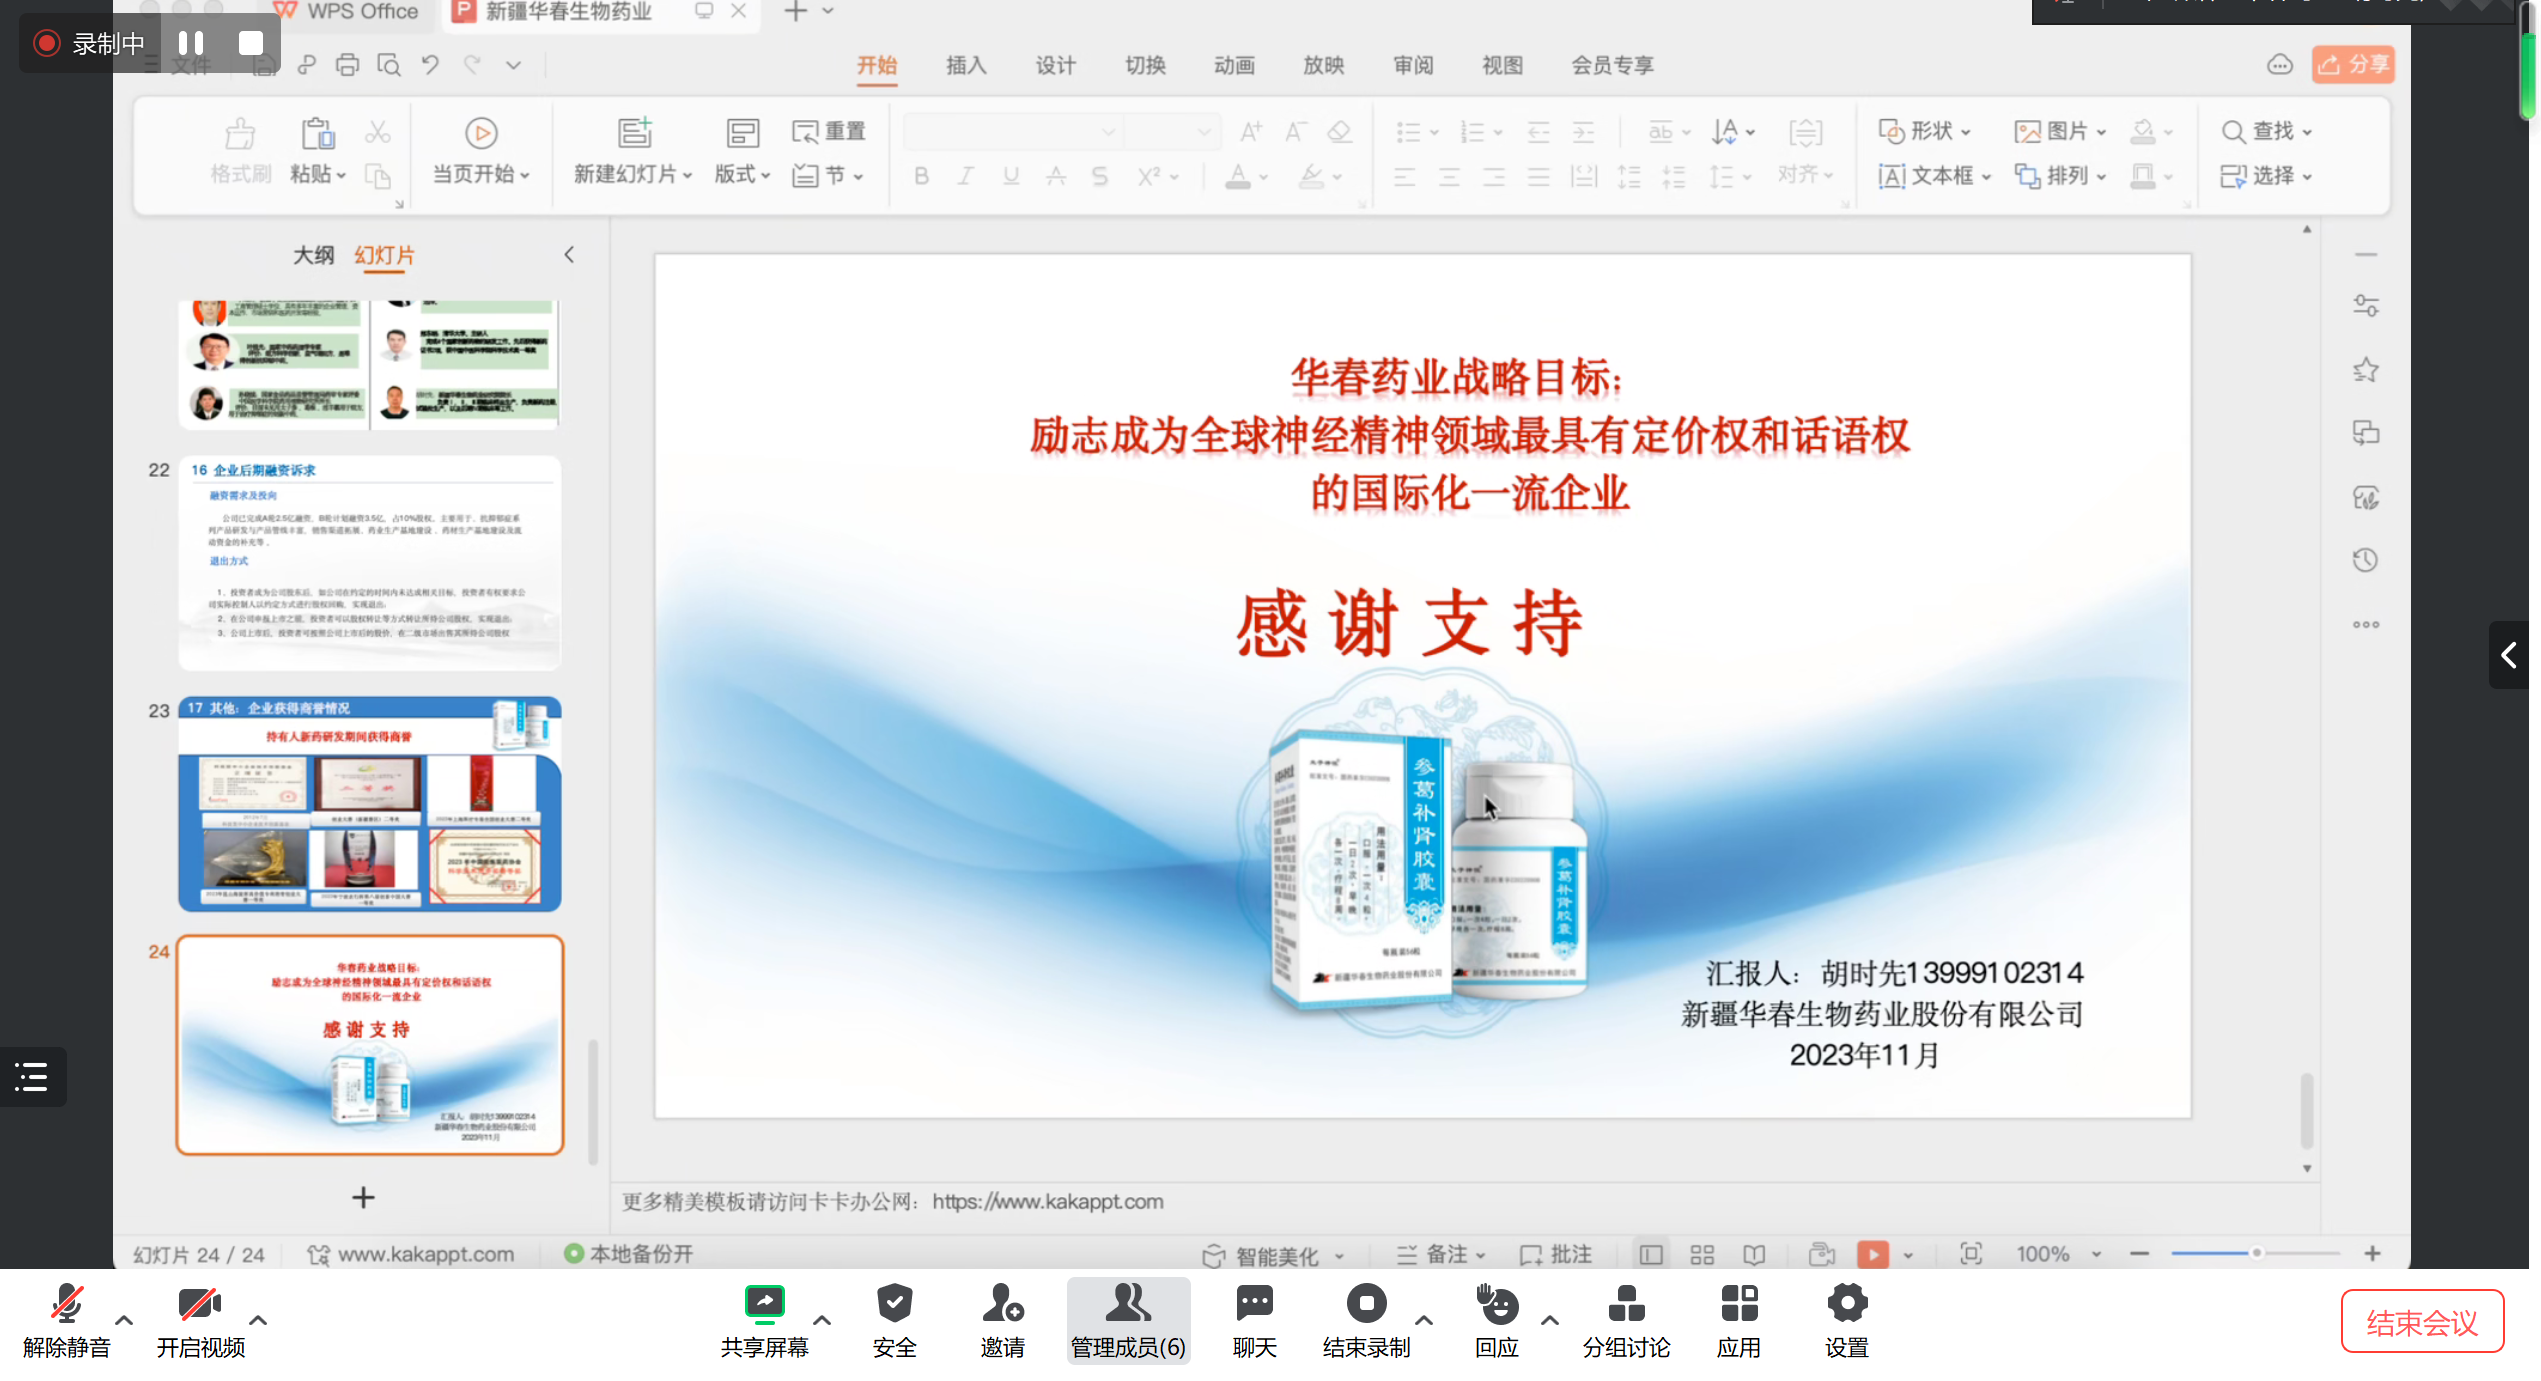Switch to the Design (设计) tab
Screen dimensions: 2541x1381
[1055, 65]
